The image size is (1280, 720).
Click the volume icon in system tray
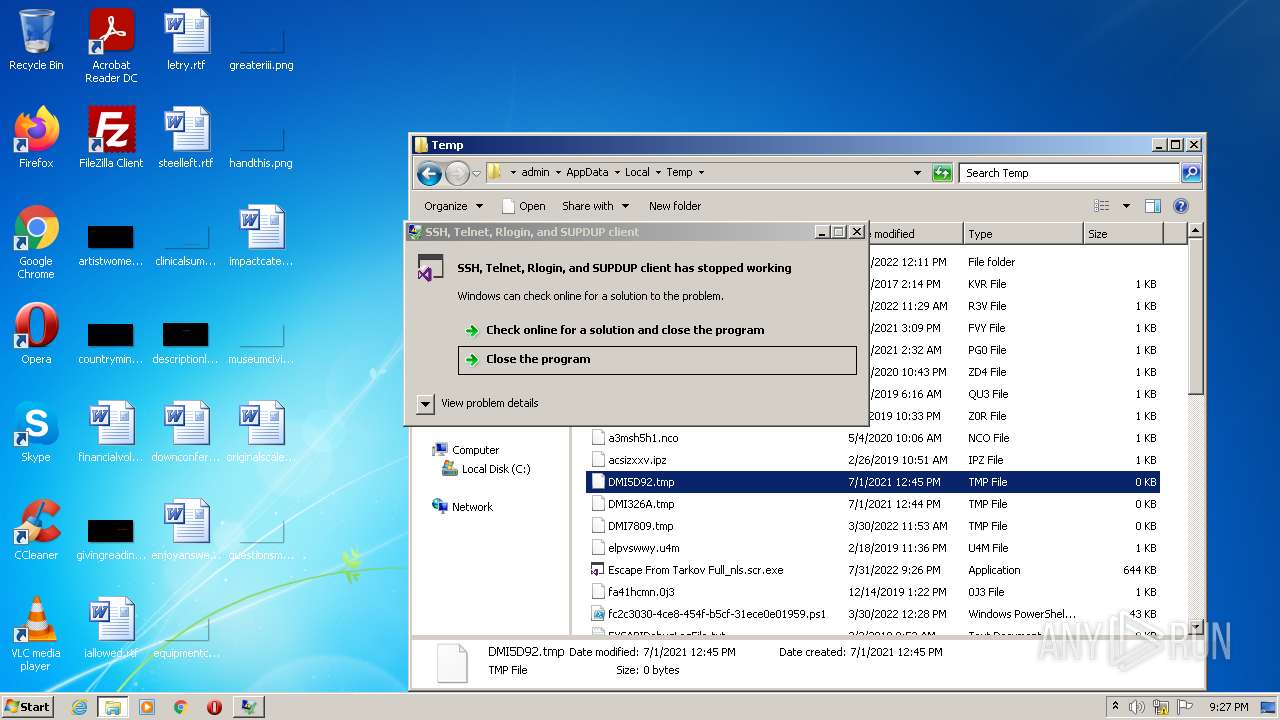click(x=1138, y=707)
